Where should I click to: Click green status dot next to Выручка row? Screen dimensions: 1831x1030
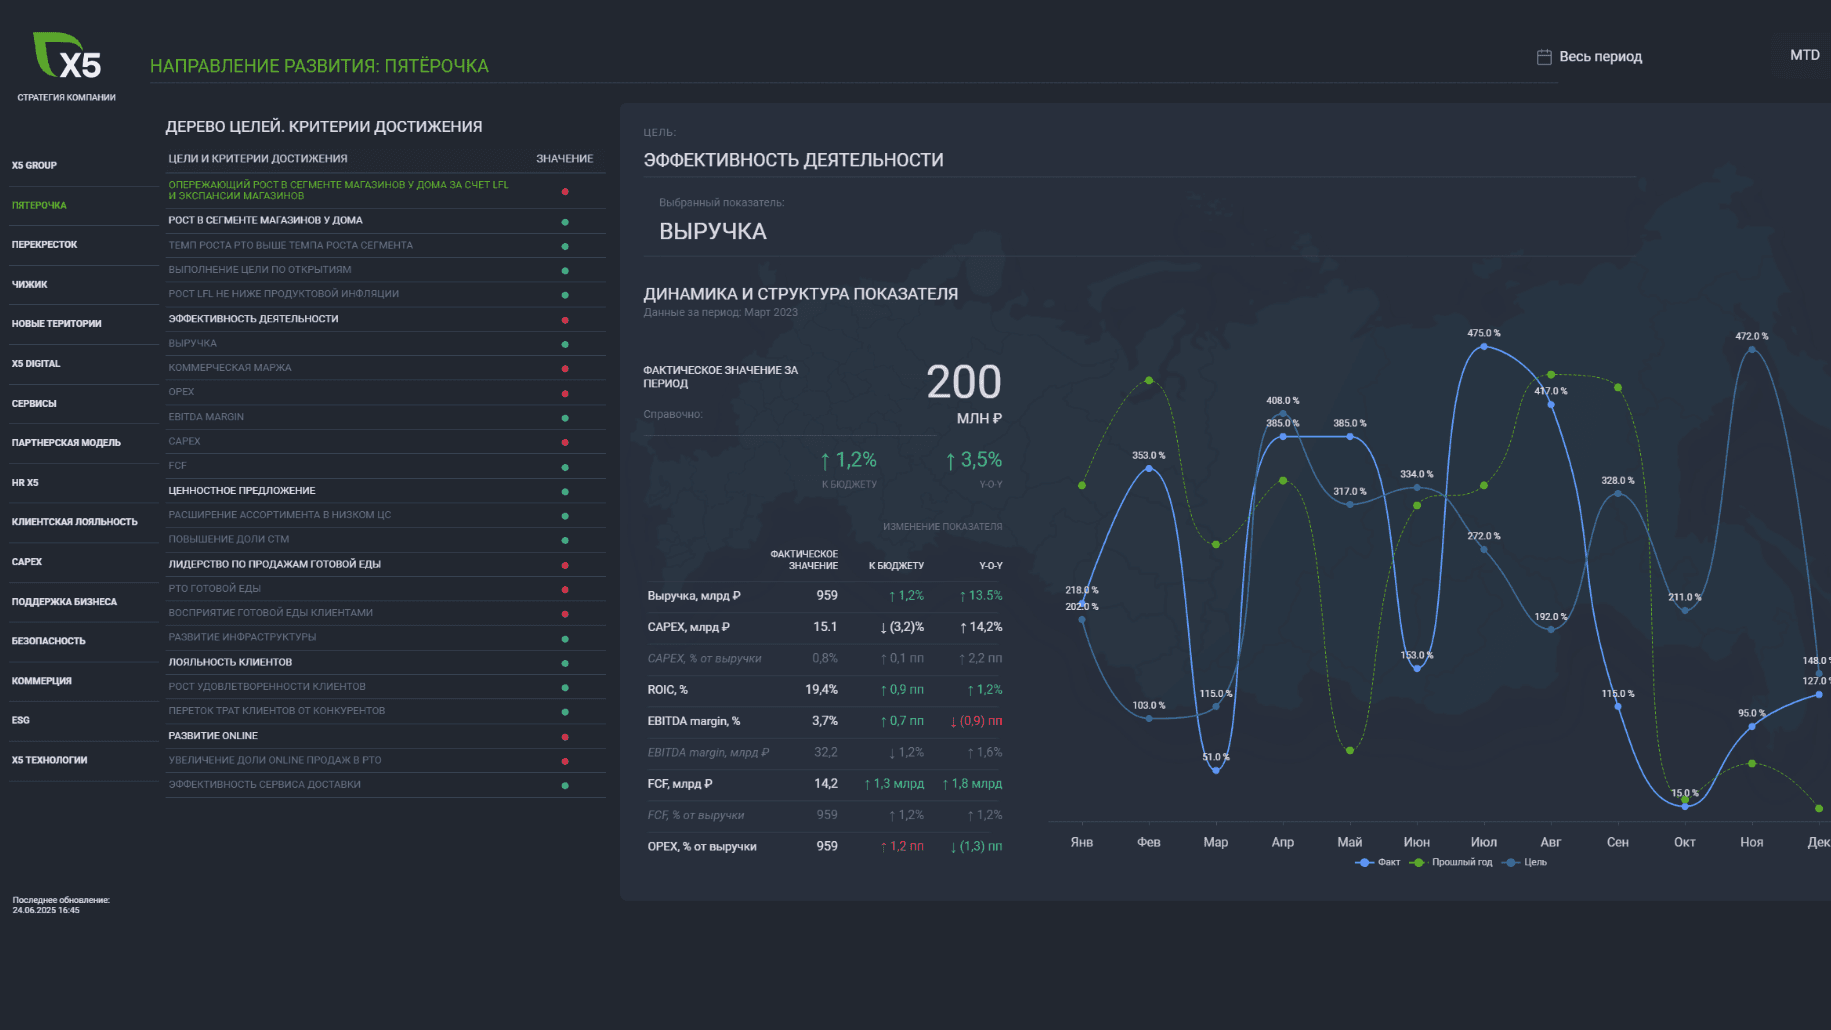point(565,344)
